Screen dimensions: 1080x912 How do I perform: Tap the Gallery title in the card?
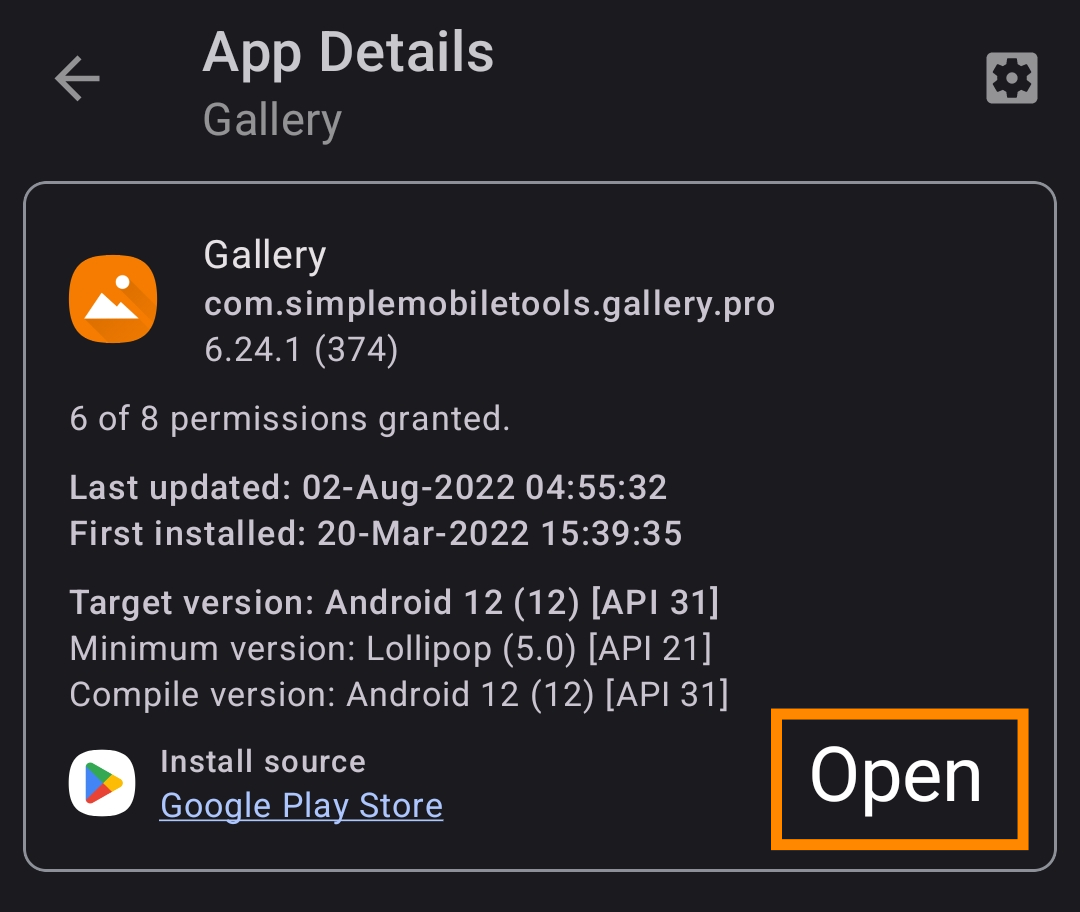(264, 254)
